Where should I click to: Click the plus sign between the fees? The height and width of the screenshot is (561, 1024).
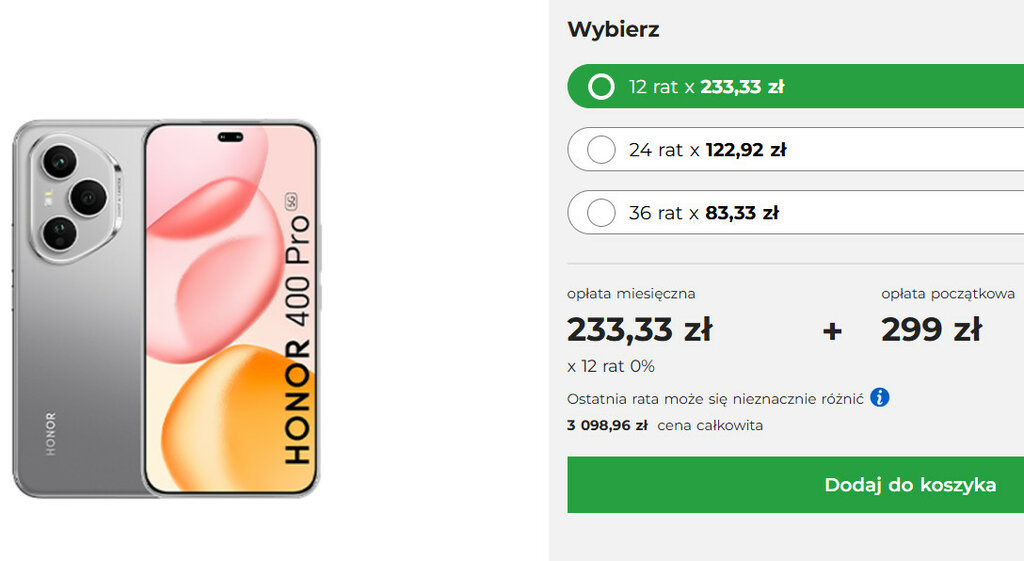832,331
